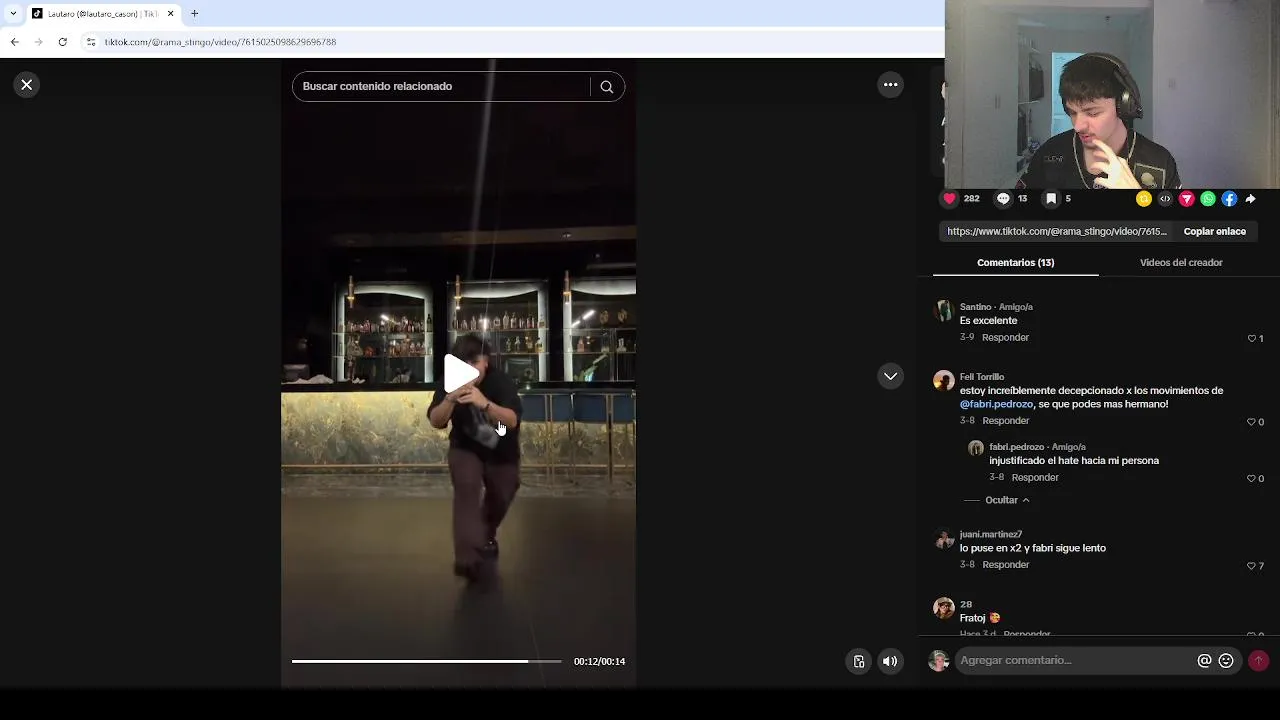
Task: Click the address bar URL
Action: pos(220,42)
